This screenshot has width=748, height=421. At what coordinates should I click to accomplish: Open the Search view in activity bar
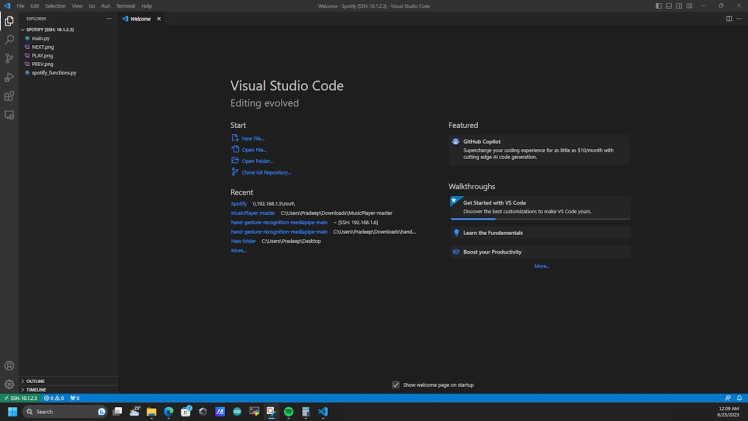tap(9, 39)
